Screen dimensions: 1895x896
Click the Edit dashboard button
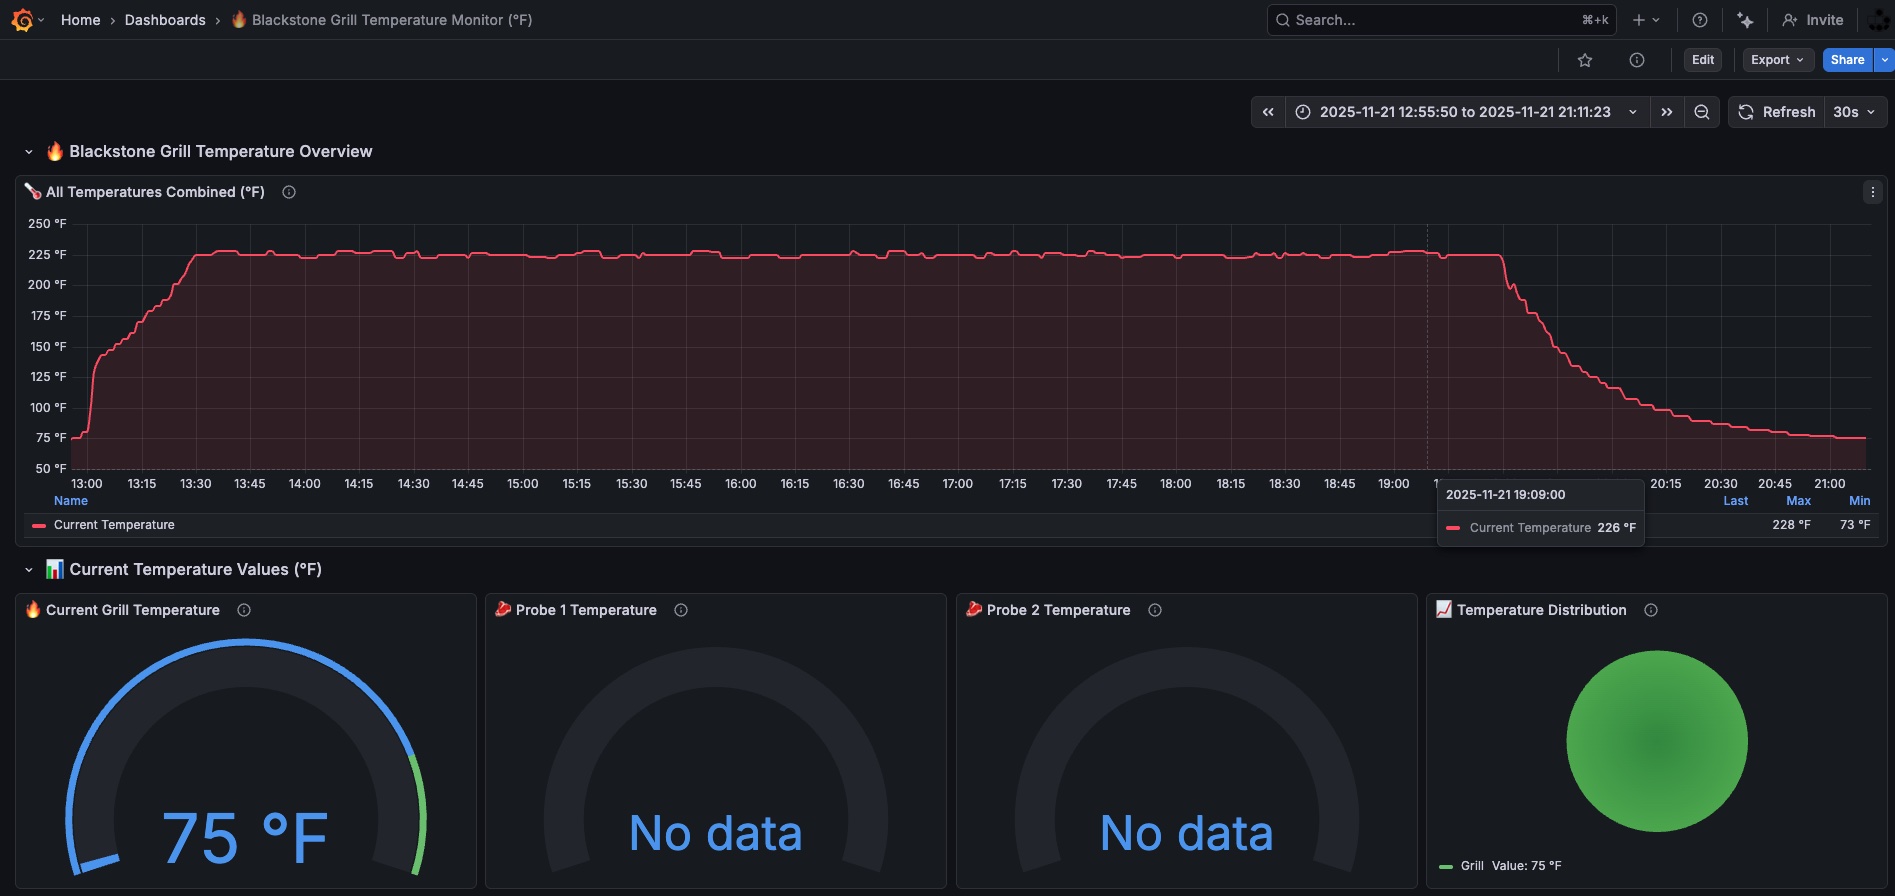[1703, 60]
